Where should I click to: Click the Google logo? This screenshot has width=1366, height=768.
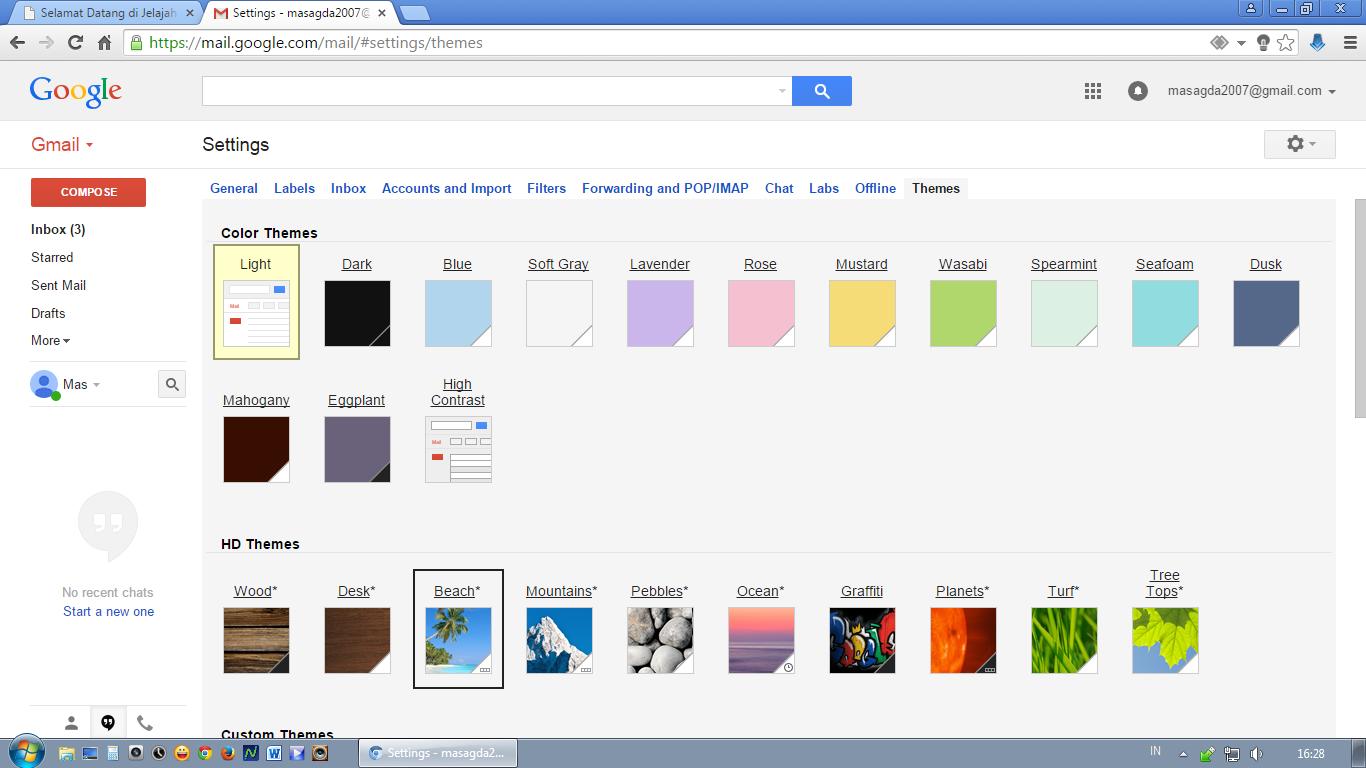(76, 91)
